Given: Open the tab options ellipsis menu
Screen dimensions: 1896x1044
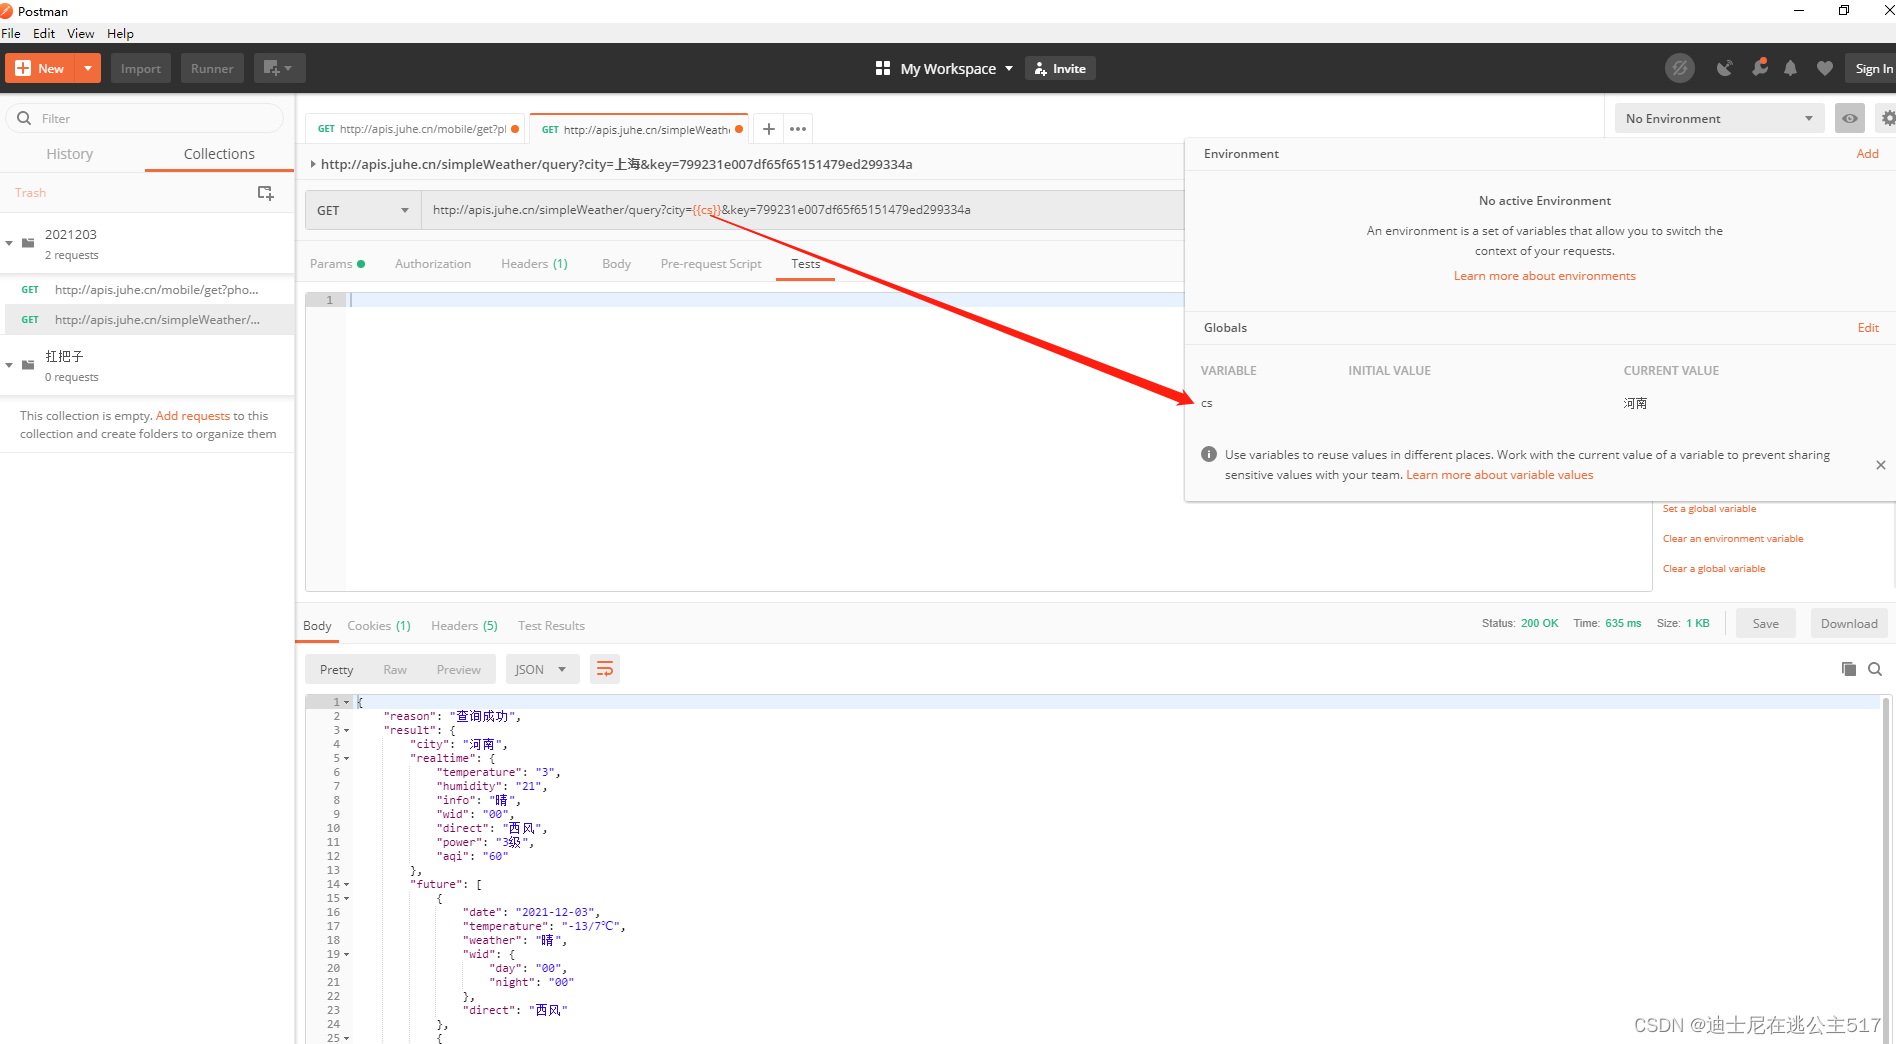Looking at the screenshot, I should [797, 129].
